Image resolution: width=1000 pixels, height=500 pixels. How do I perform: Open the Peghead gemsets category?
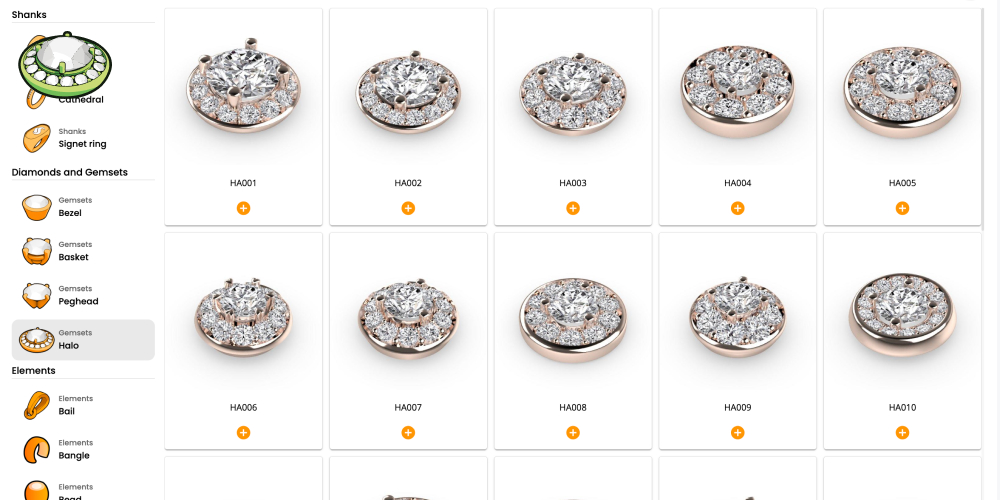click(x=83, y=295)
